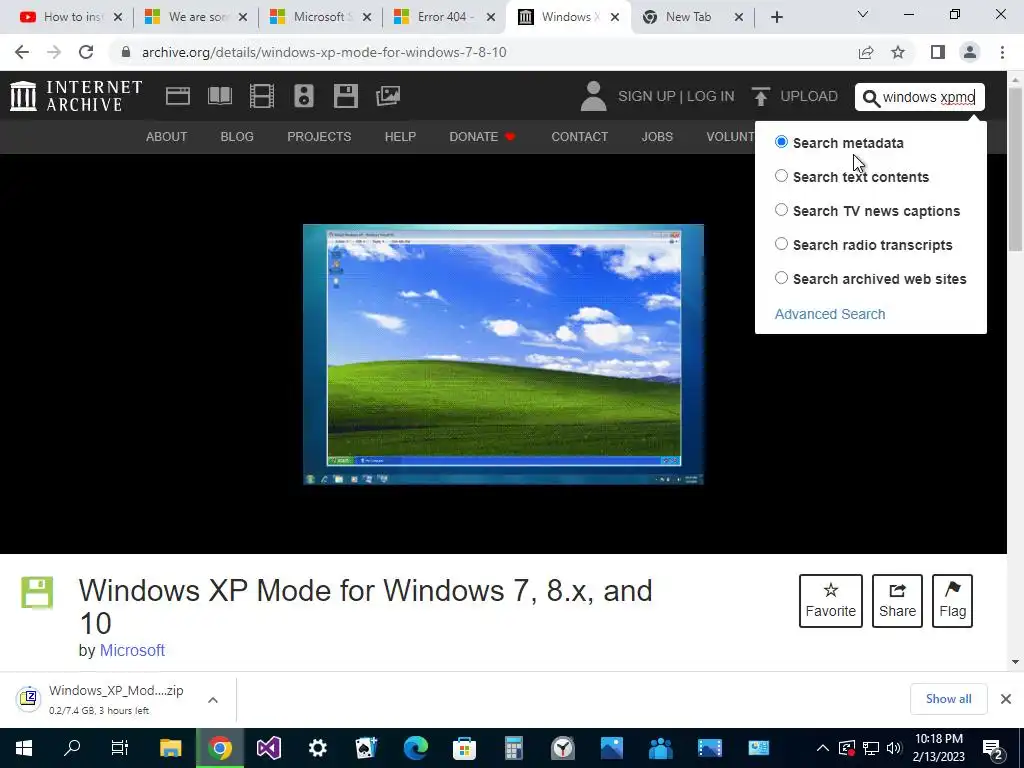
Task: Select Search metadata radio button
Action: click(781, 142)
